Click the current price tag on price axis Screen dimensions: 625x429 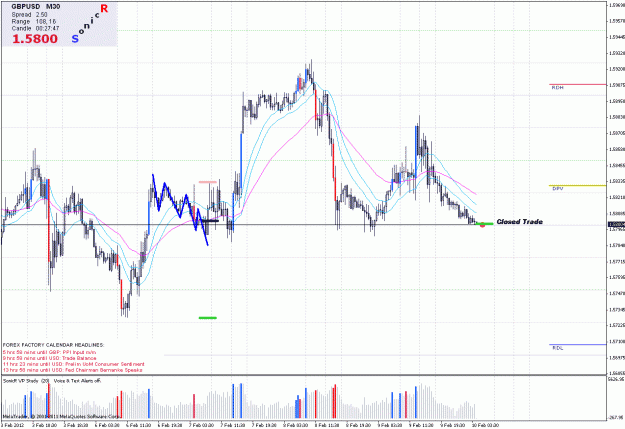(x=616, y=225)
